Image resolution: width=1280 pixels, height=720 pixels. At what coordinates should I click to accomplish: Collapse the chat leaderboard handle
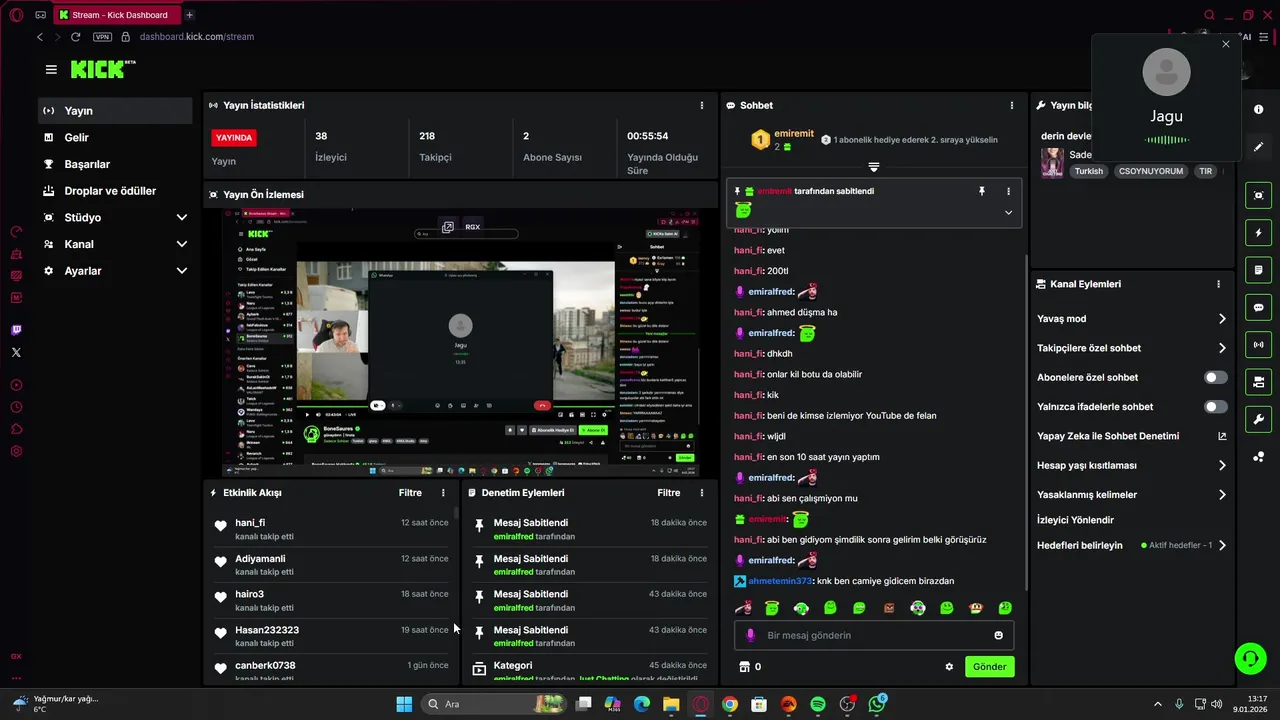874,166
